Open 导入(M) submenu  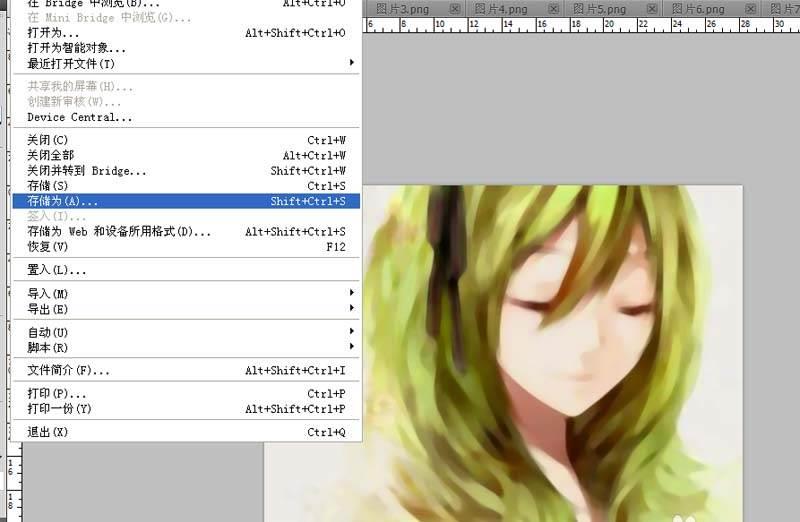[x=186, y=293]
